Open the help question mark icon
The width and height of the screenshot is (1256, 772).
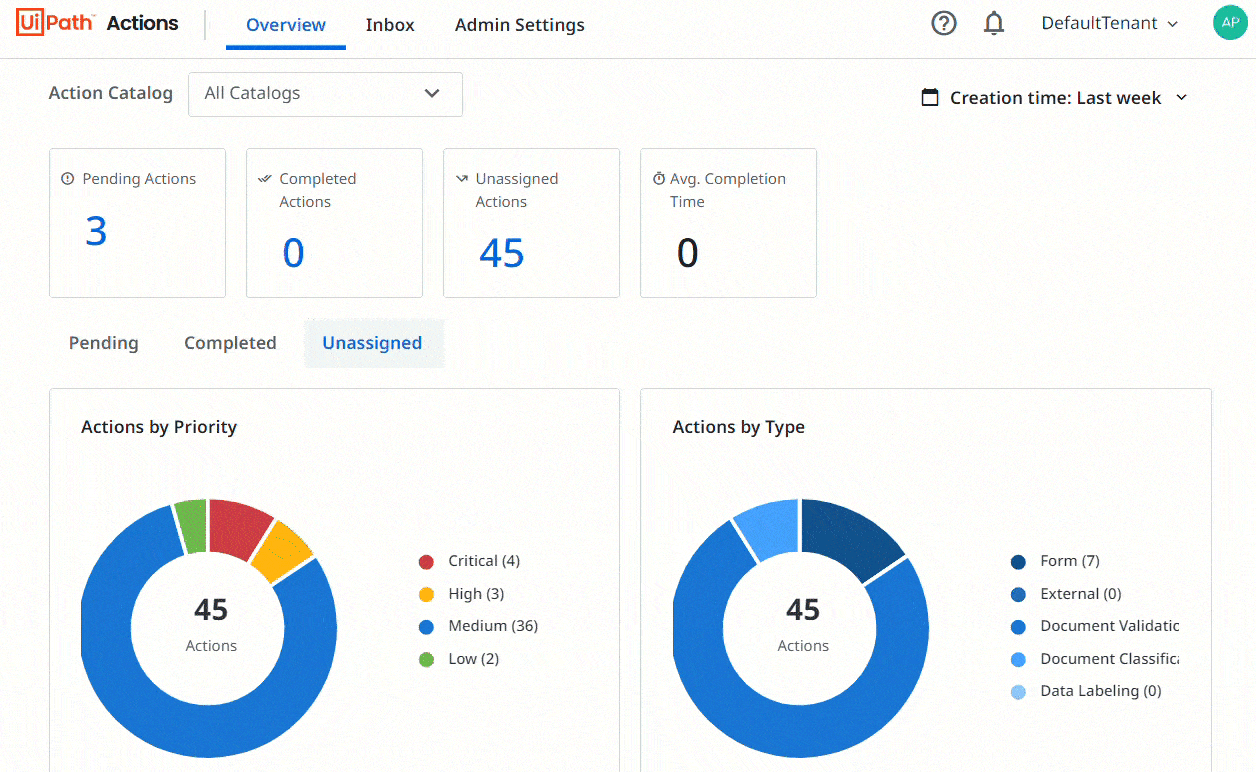pyautogui.click(x=943, y=23)
